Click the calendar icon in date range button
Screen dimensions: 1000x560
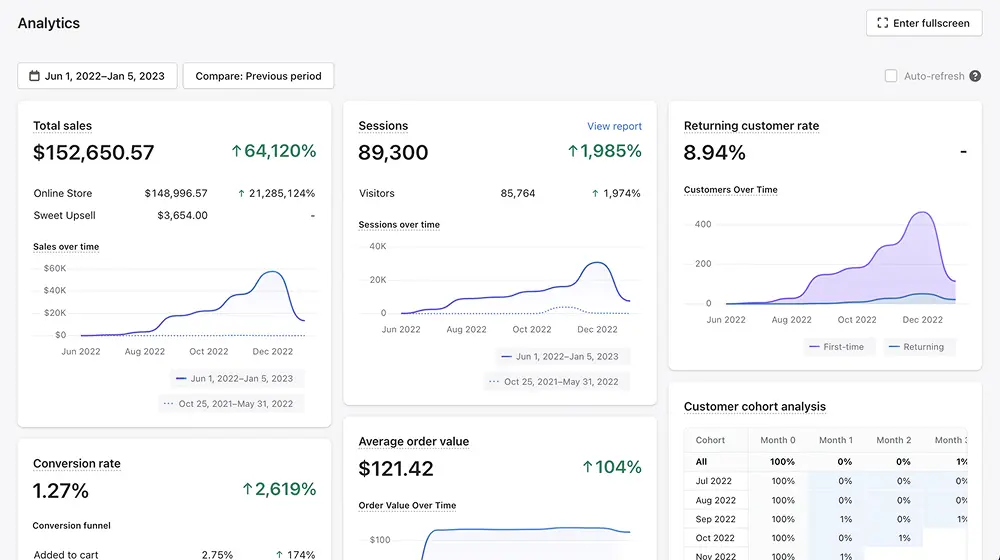[x=34, y=76]
